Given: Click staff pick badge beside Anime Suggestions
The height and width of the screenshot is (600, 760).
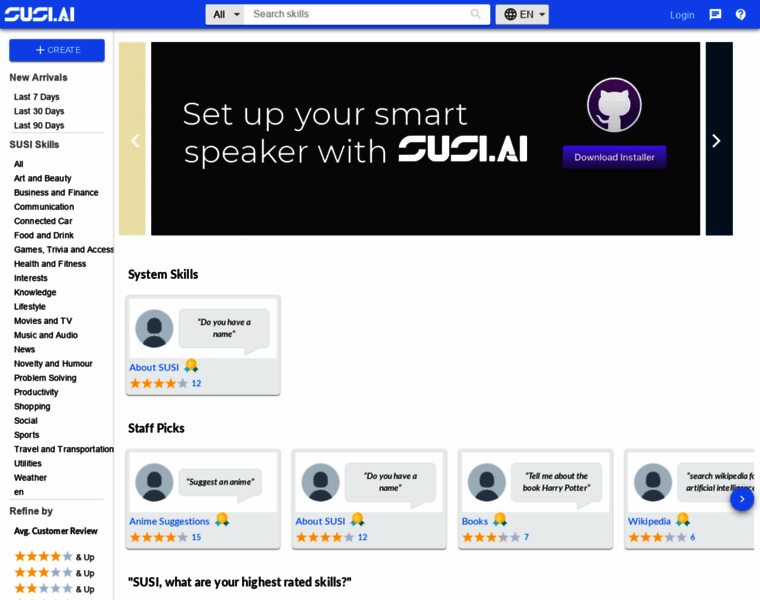Looking at the screenshot, I should pos(222,520).
